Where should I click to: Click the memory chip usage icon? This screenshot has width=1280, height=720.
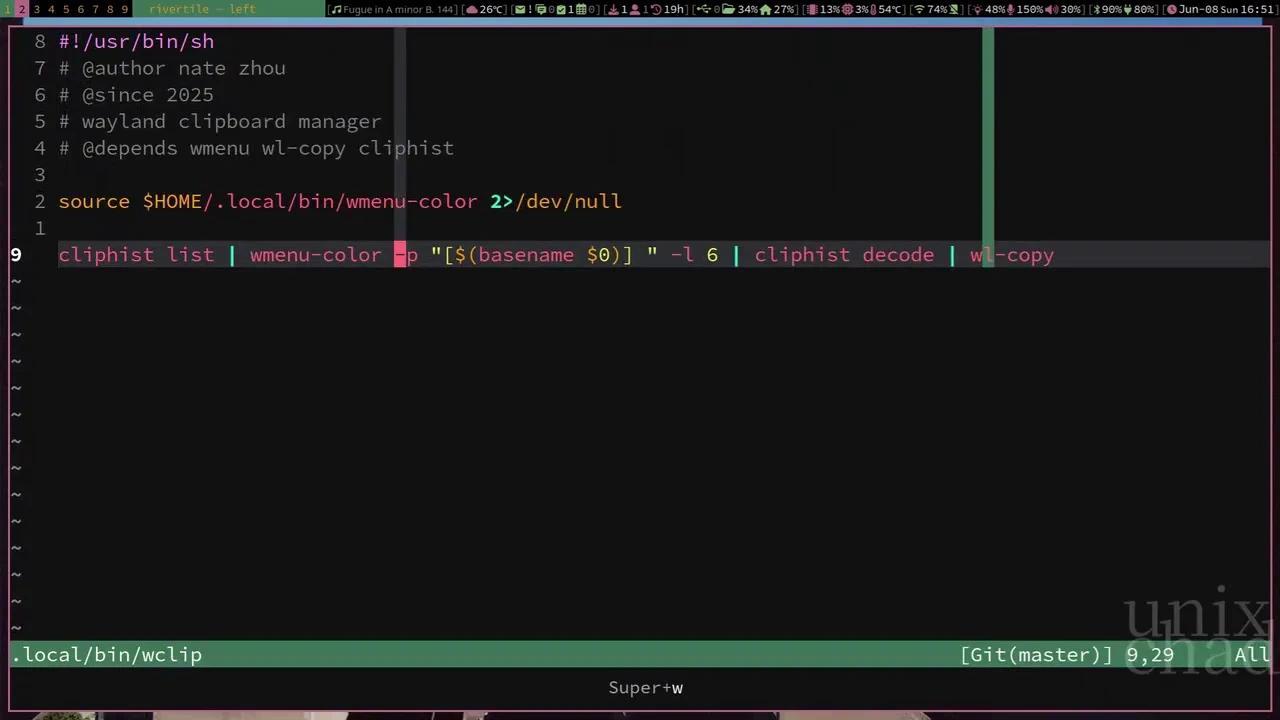812,9
